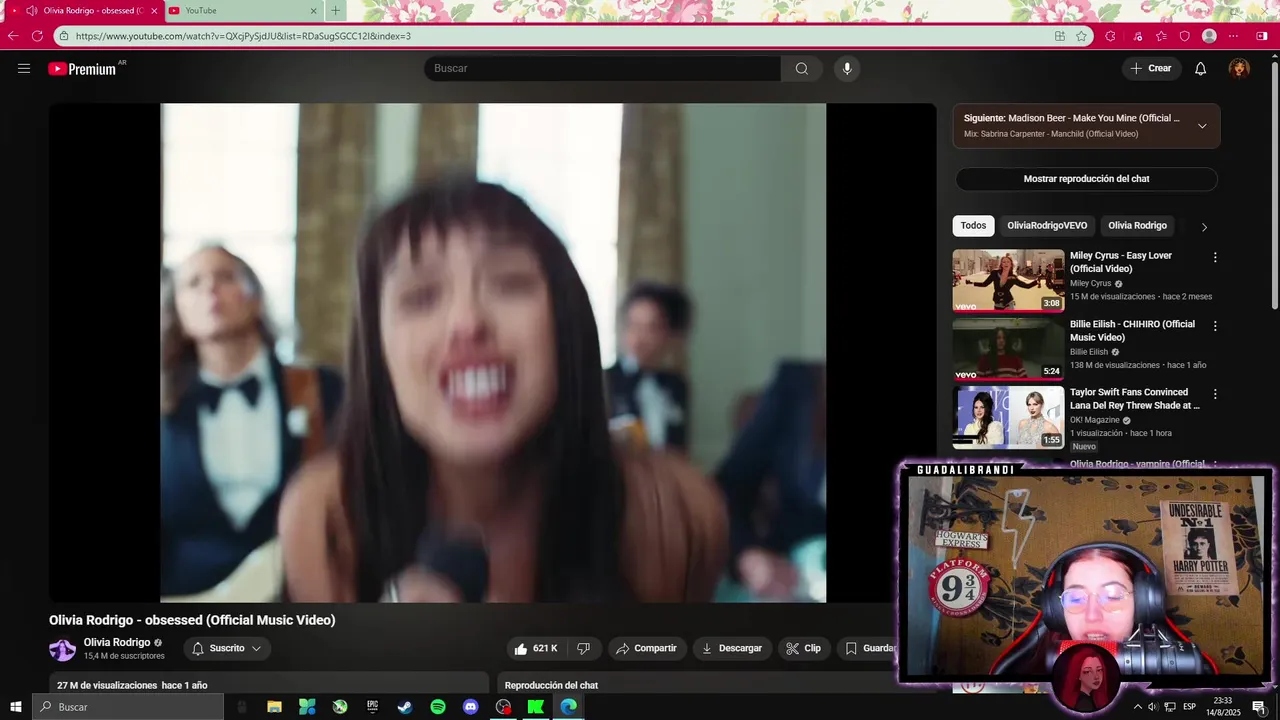Open Windows notification center
The image size is (1280, 720).
1259,707
